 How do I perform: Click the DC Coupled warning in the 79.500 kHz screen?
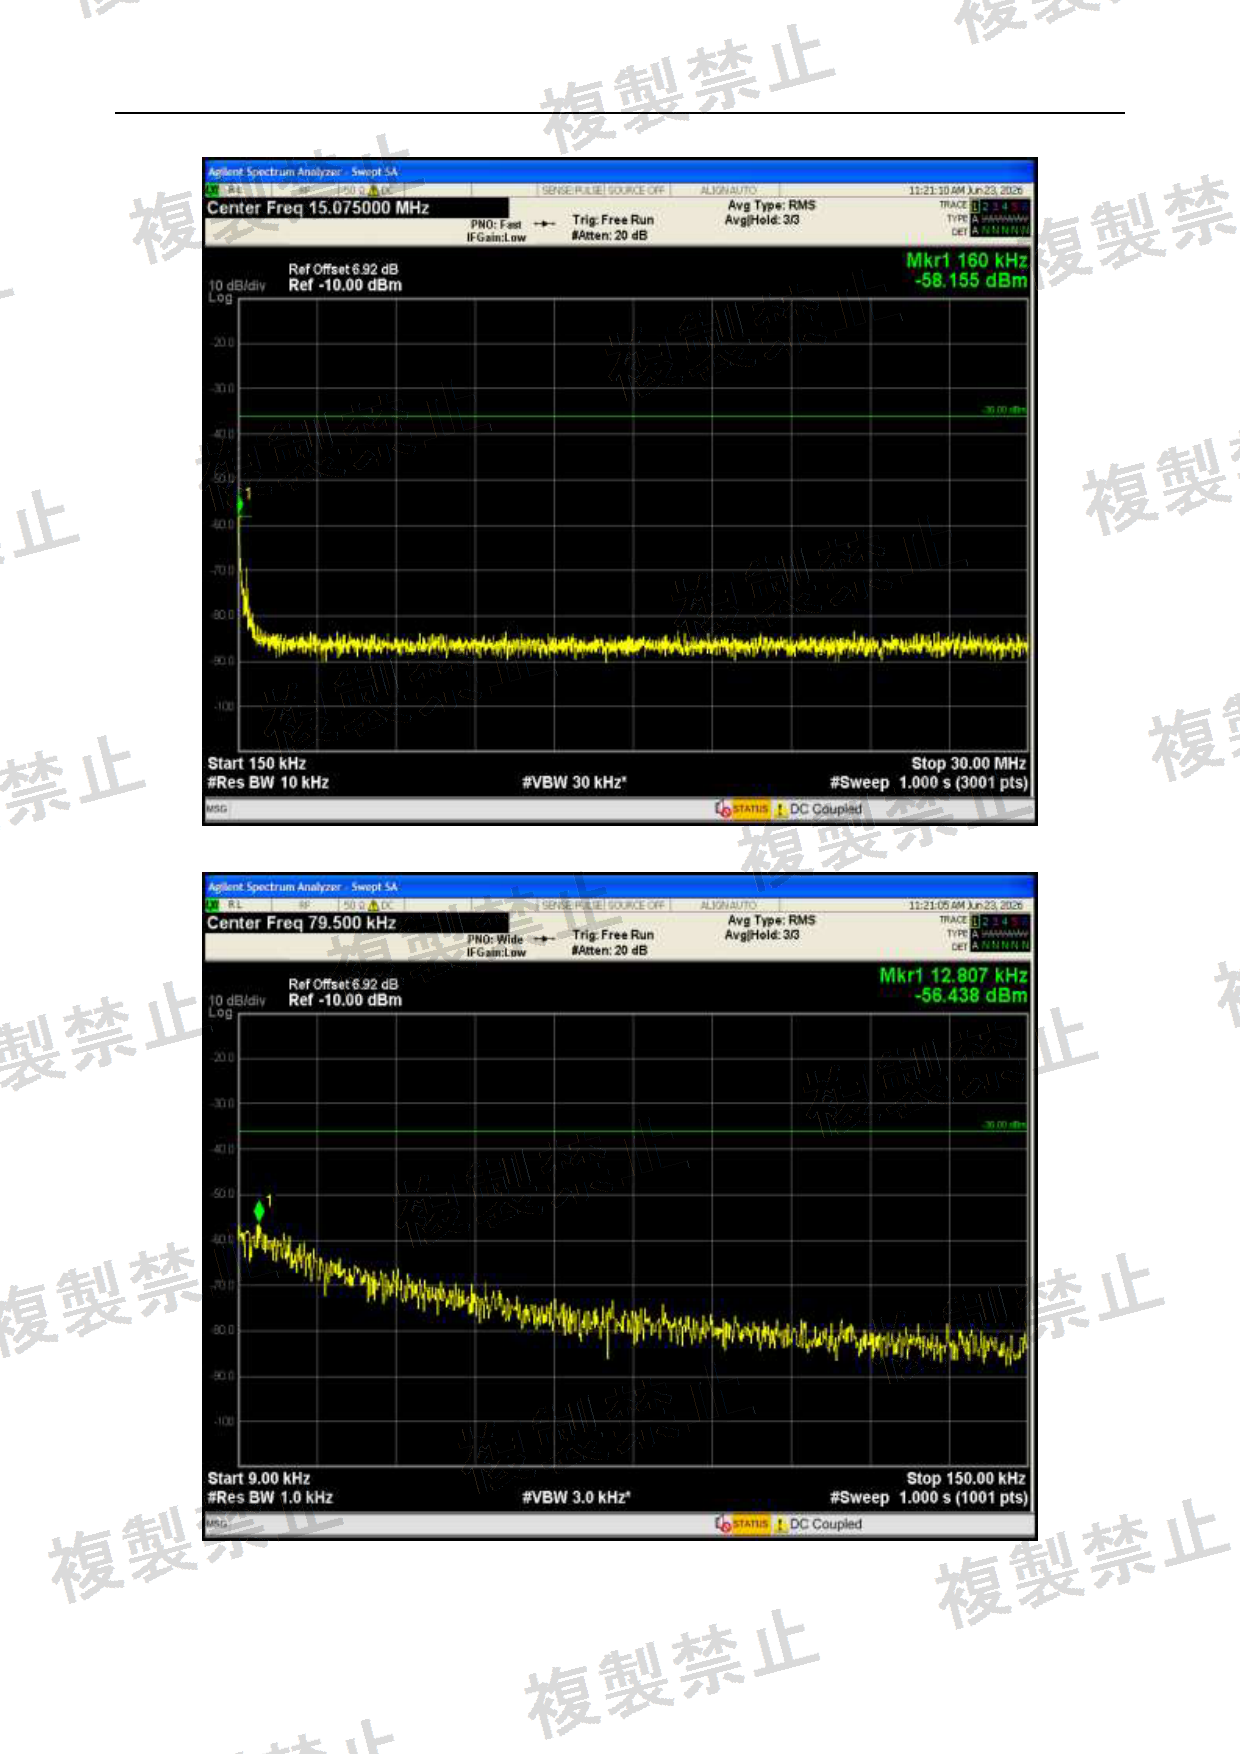[x=818, y=1524]
